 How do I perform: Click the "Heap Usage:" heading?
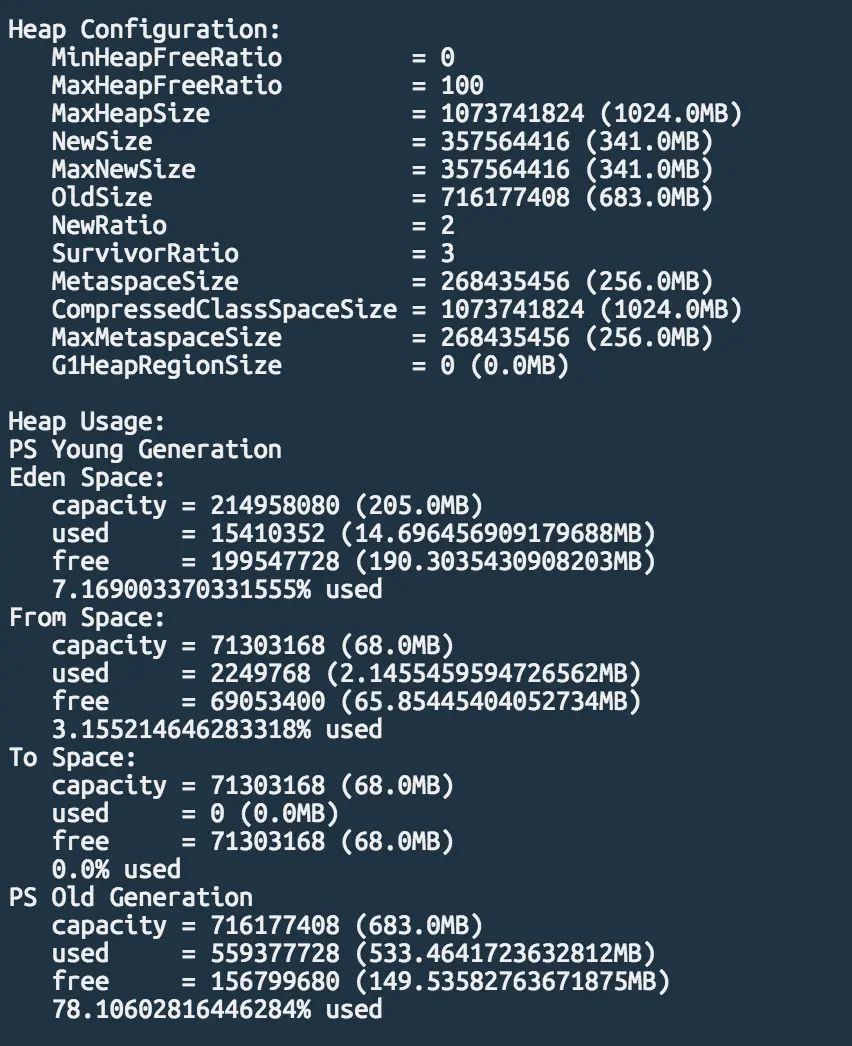[87, 421]
